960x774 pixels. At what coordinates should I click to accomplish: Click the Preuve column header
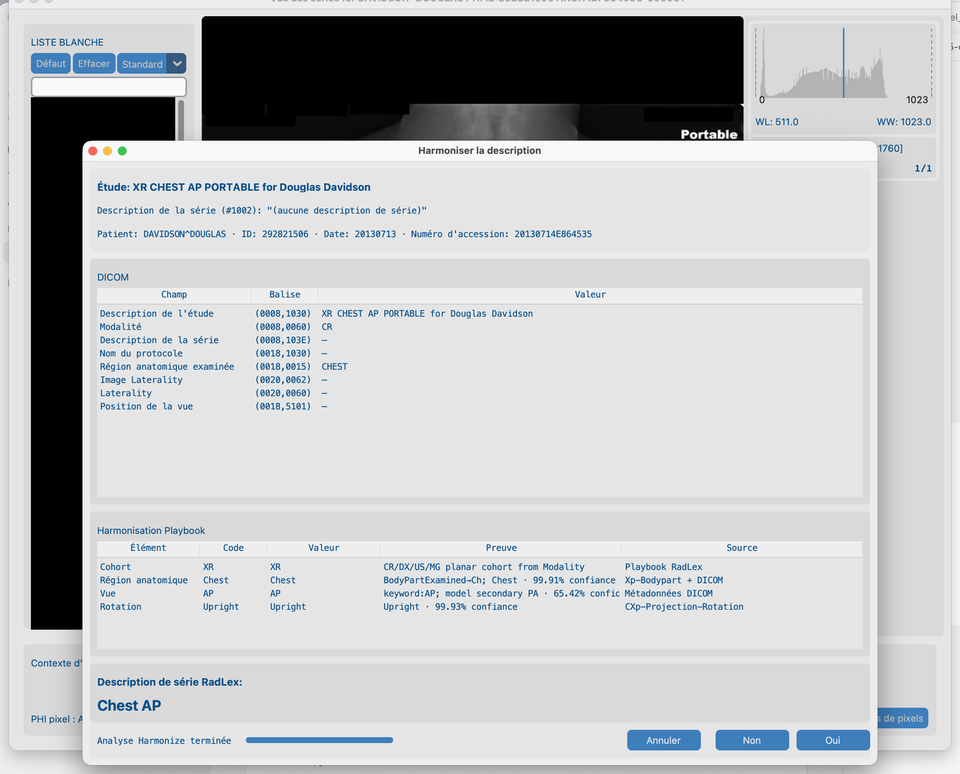tap(501, 548)
